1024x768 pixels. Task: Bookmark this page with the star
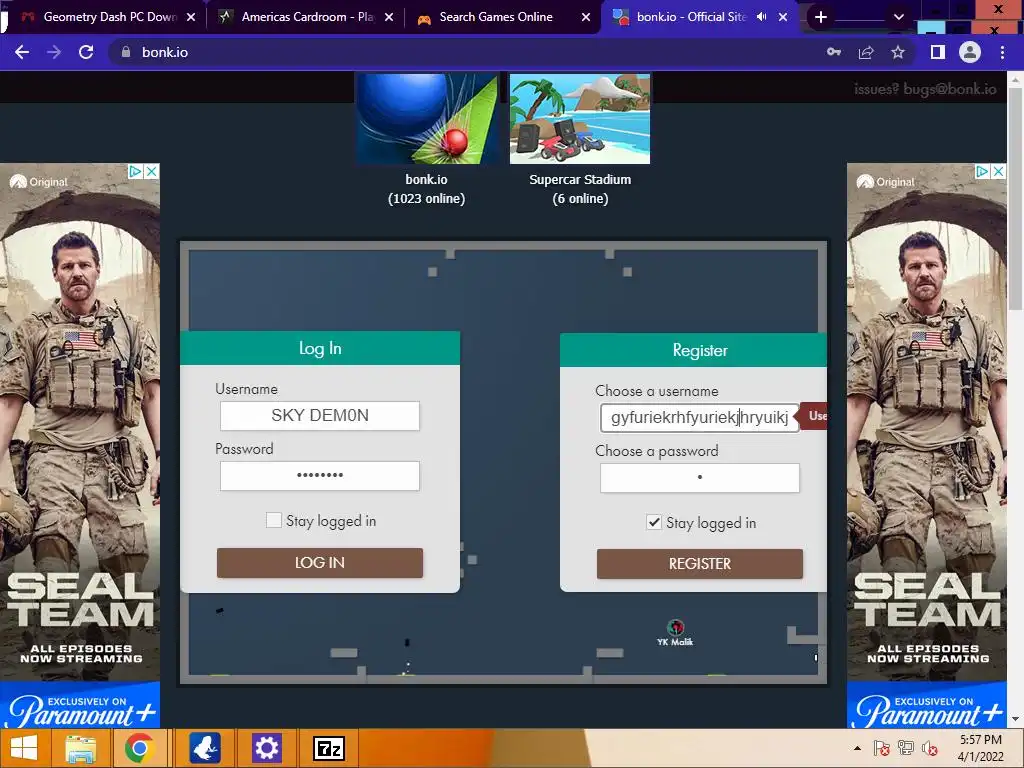point(898,52)
